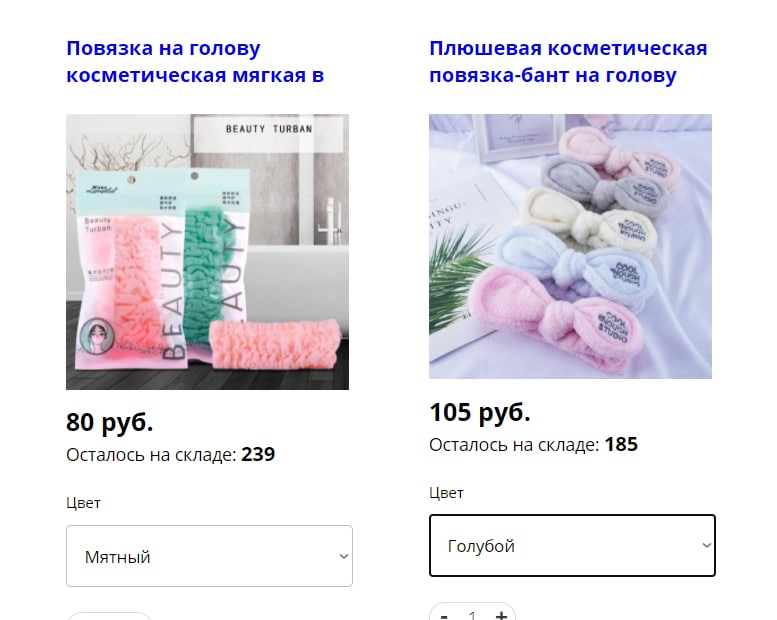
Task: Click the chevron arrow in the Голубой dropdown
Action: (x=707, y=546)
